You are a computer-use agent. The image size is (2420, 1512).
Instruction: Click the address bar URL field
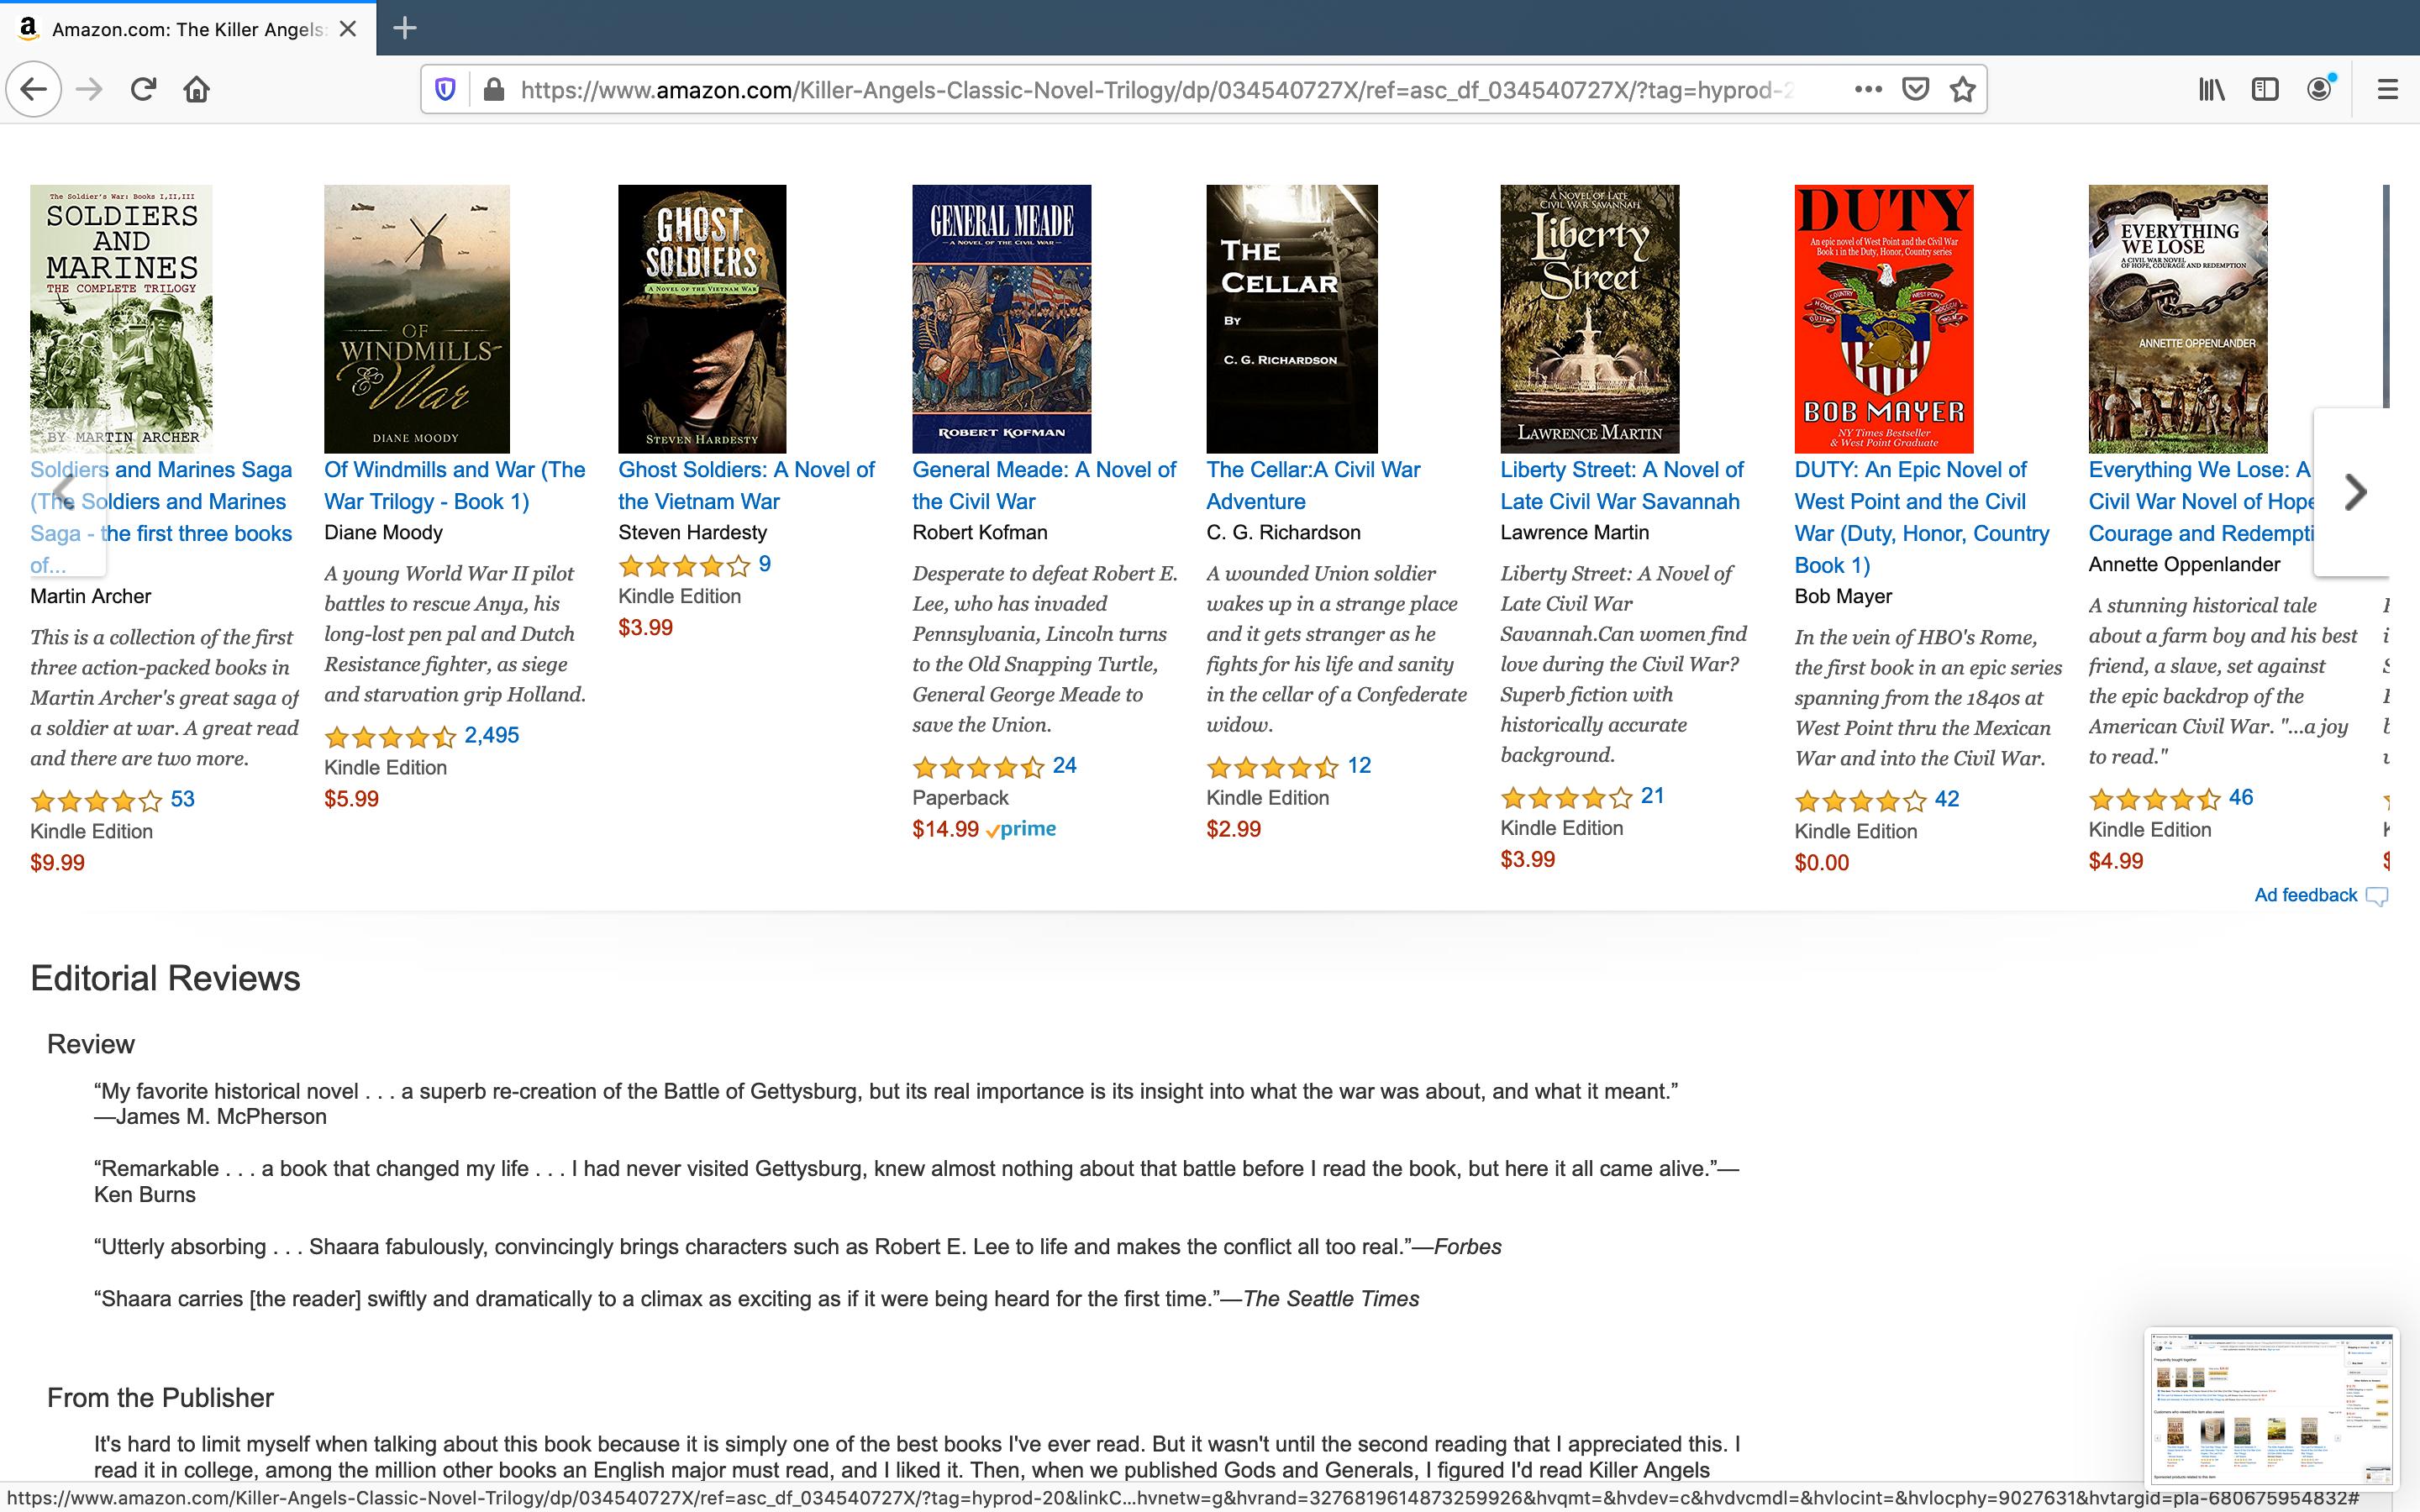1160,90
